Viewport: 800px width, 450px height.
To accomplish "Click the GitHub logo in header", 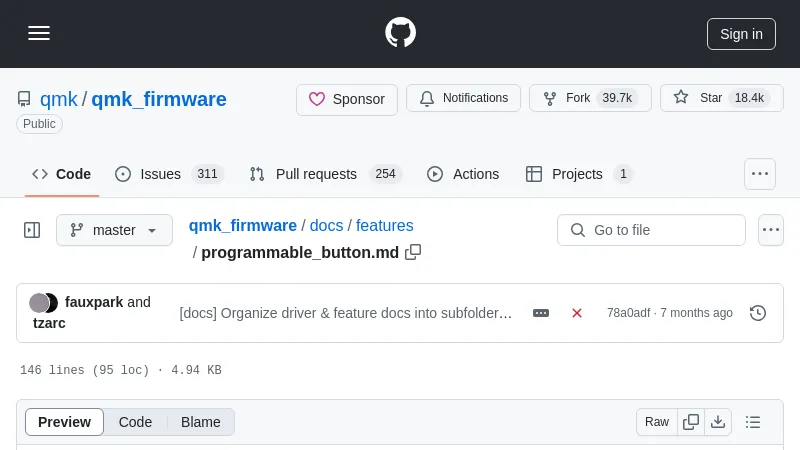I will coord(400,33).
